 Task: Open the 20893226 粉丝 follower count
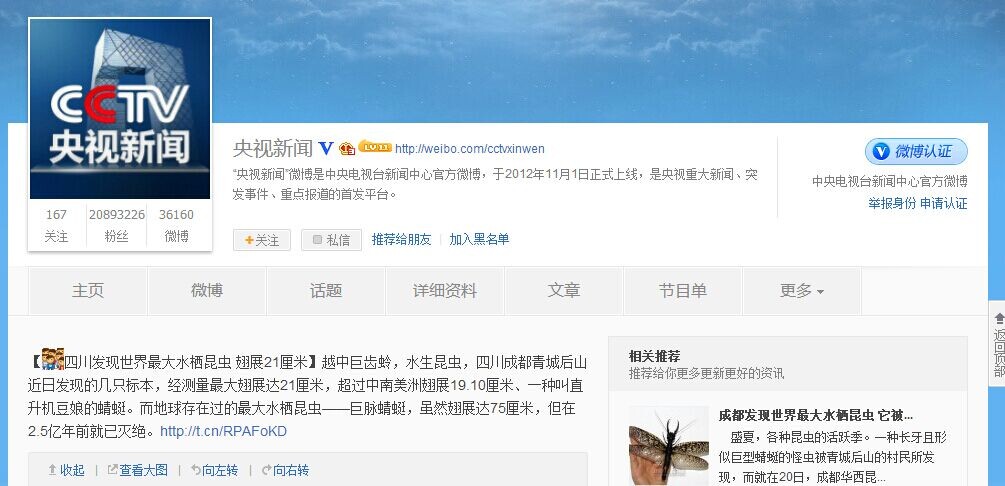117,225
